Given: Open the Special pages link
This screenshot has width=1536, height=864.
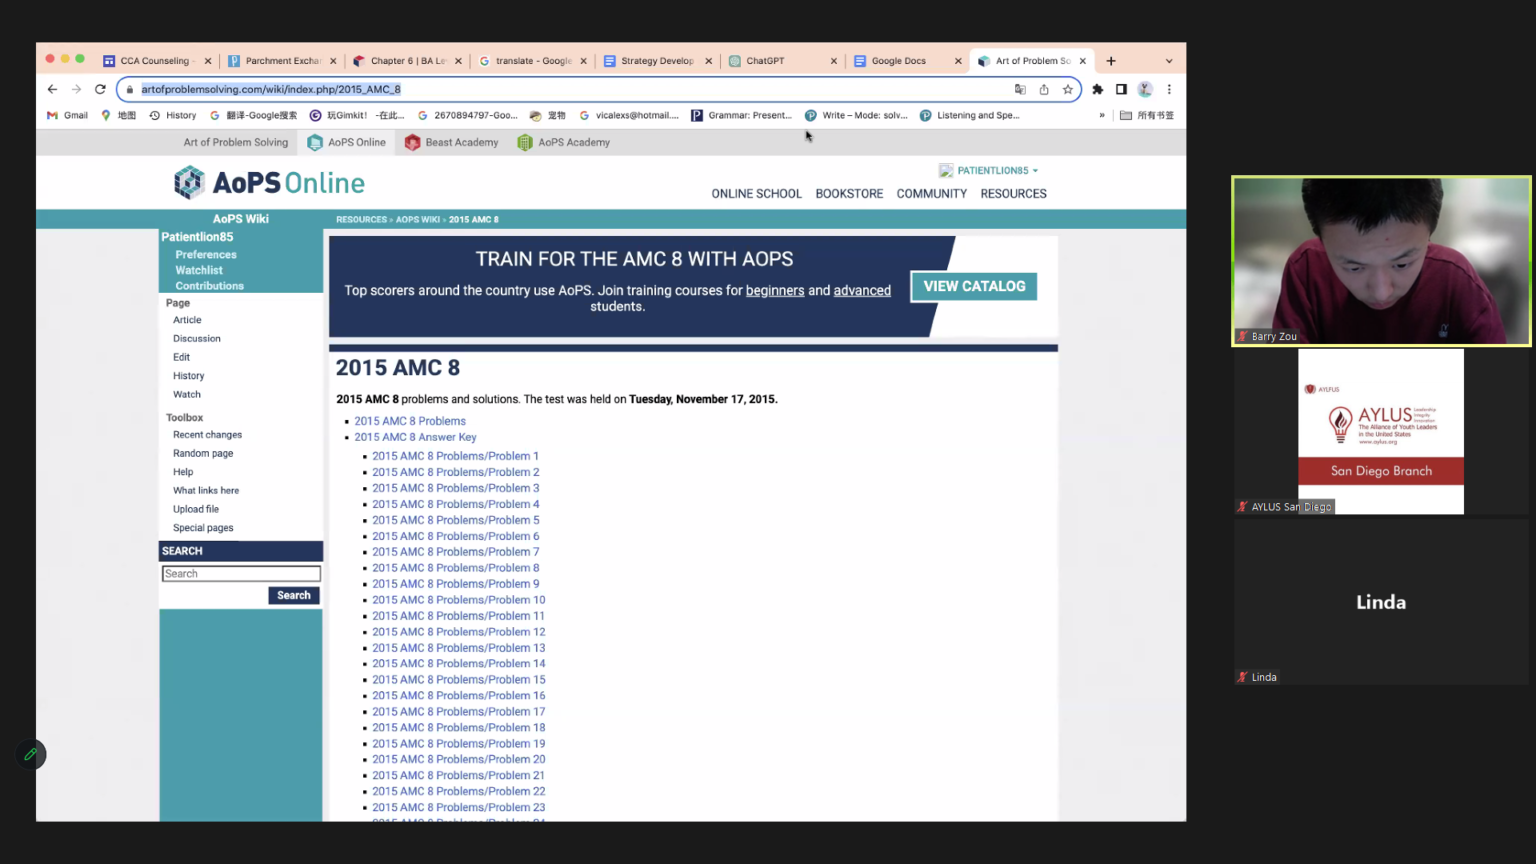Looking at the screenshot, I should click(x=203, y=528).
